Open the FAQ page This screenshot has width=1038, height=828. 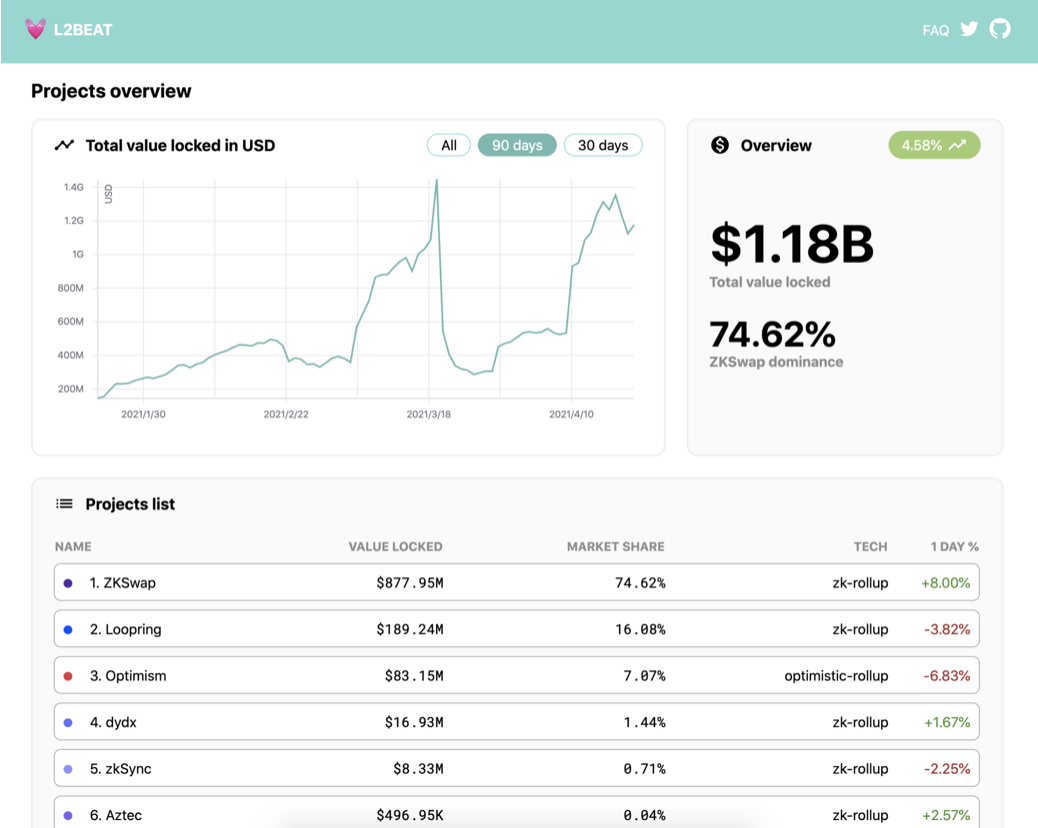[936, 30]
